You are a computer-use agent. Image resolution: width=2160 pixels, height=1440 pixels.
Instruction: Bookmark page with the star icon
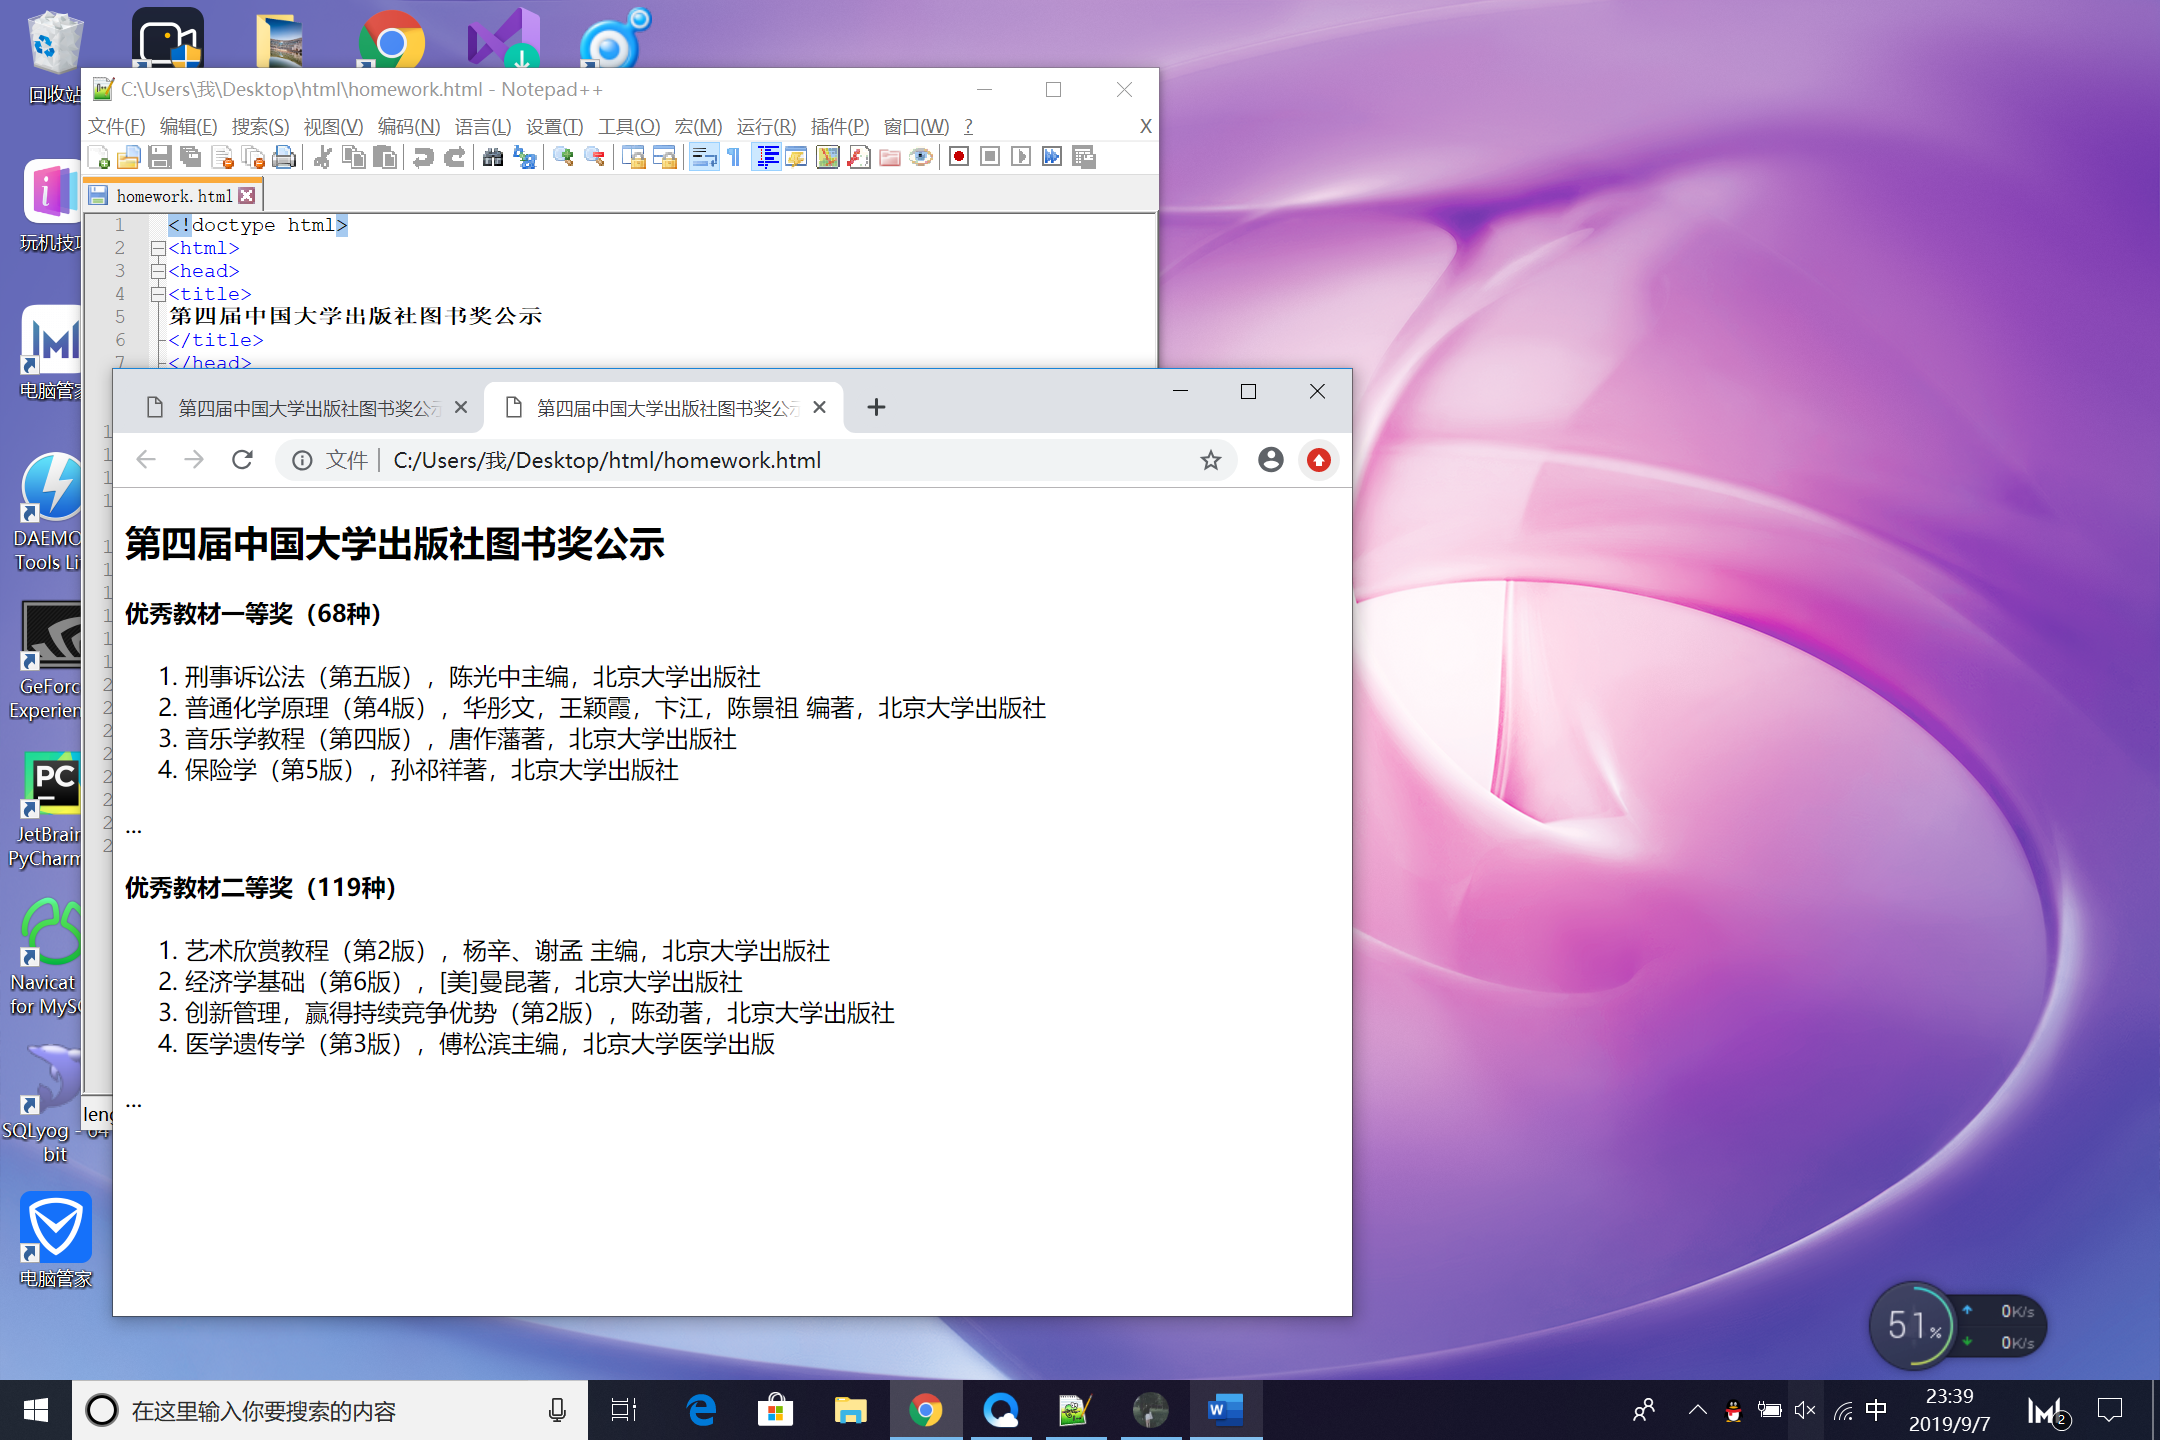pyautogui.click(x=1210, y=460)
